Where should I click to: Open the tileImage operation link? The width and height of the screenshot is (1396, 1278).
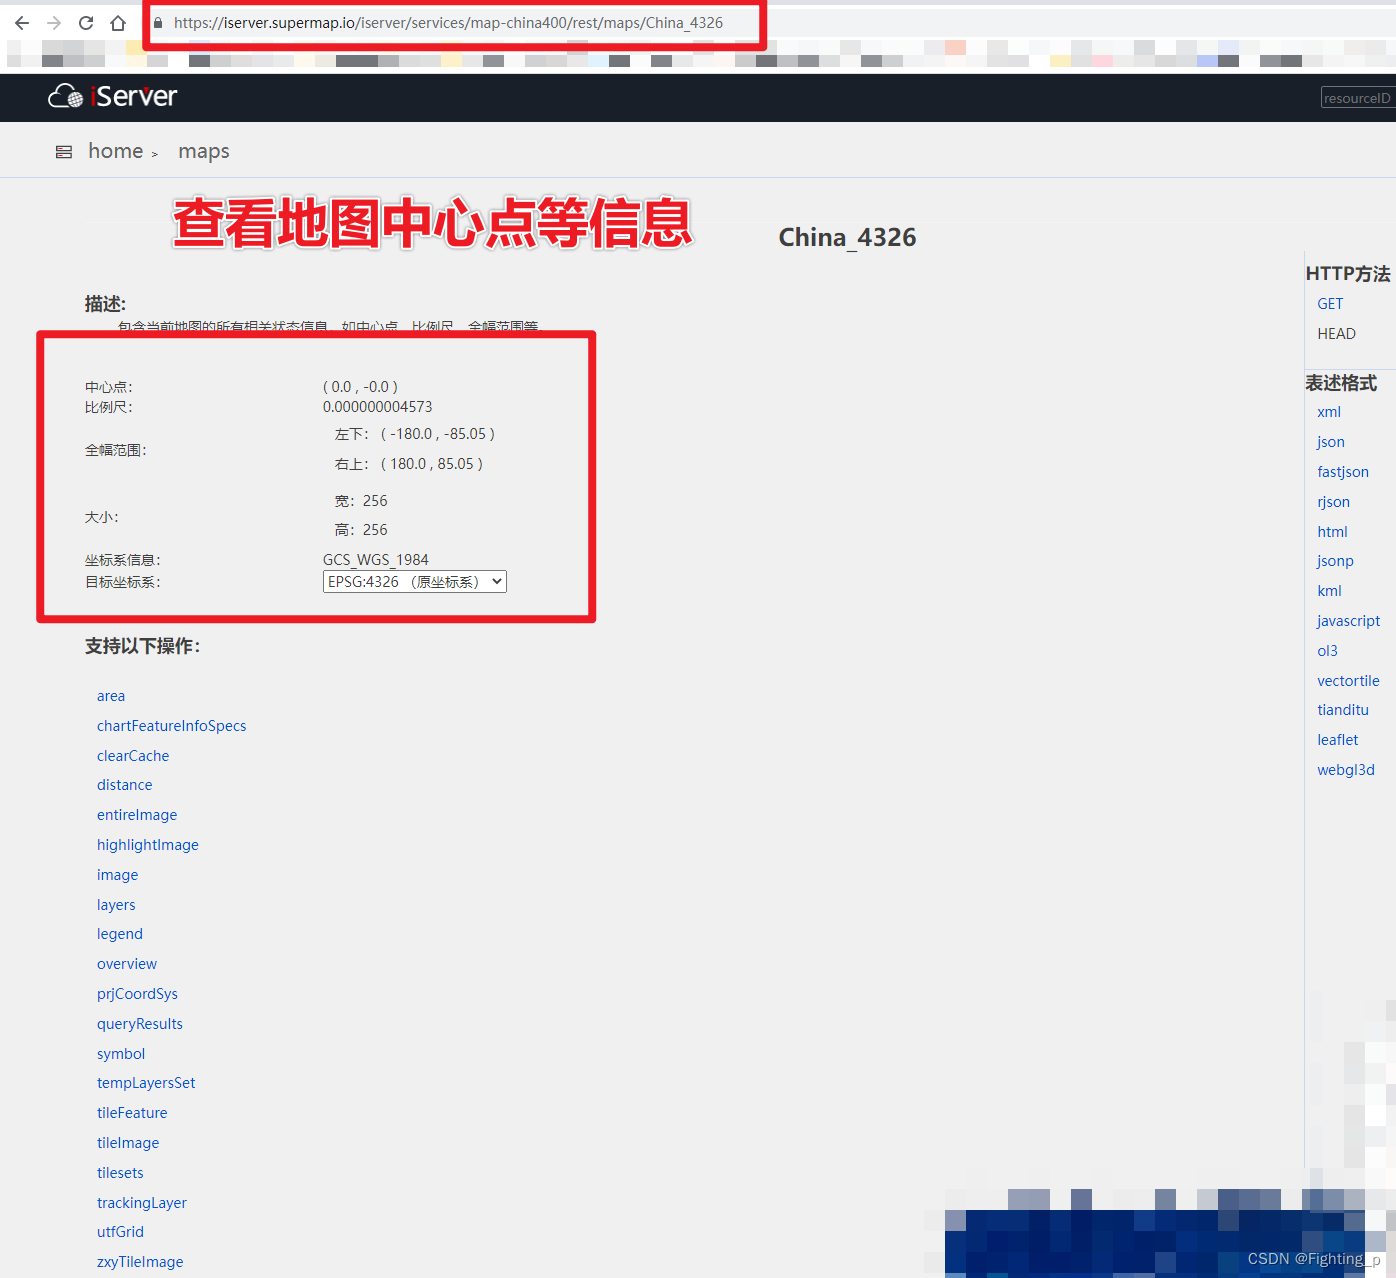click(x=128, y=1143)
